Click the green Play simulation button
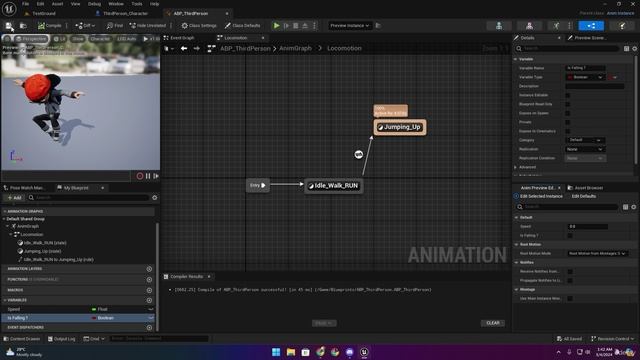This screenshot has height=360, width=640. (276, 26)
